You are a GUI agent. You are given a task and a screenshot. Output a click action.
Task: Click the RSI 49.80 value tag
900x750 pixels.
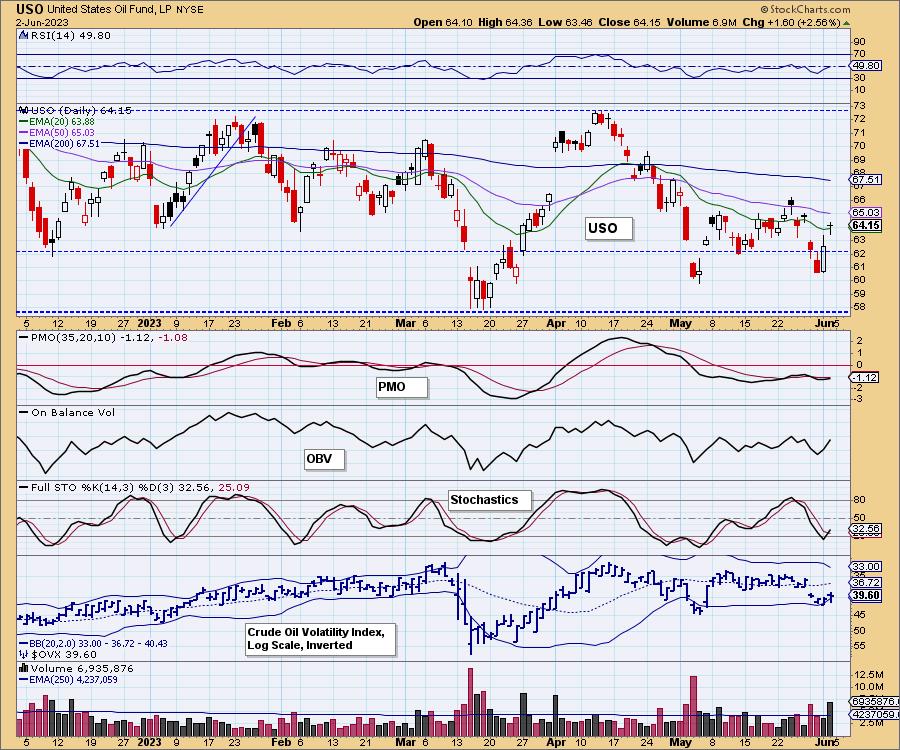(866, 65)
